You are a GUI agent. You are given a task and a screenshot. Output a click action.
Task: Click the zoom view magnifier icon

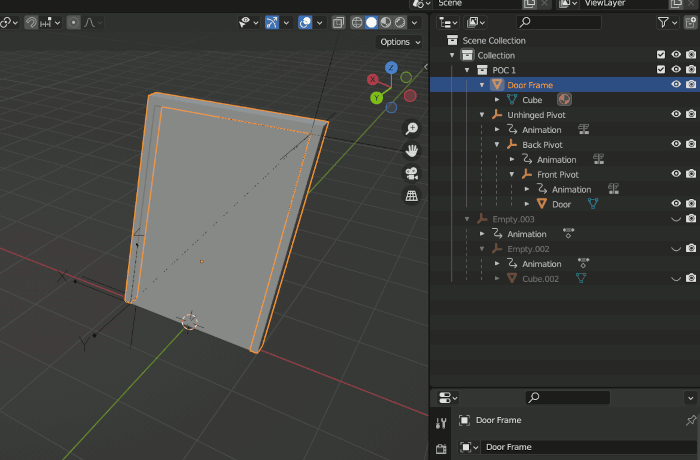click(412, 129)
